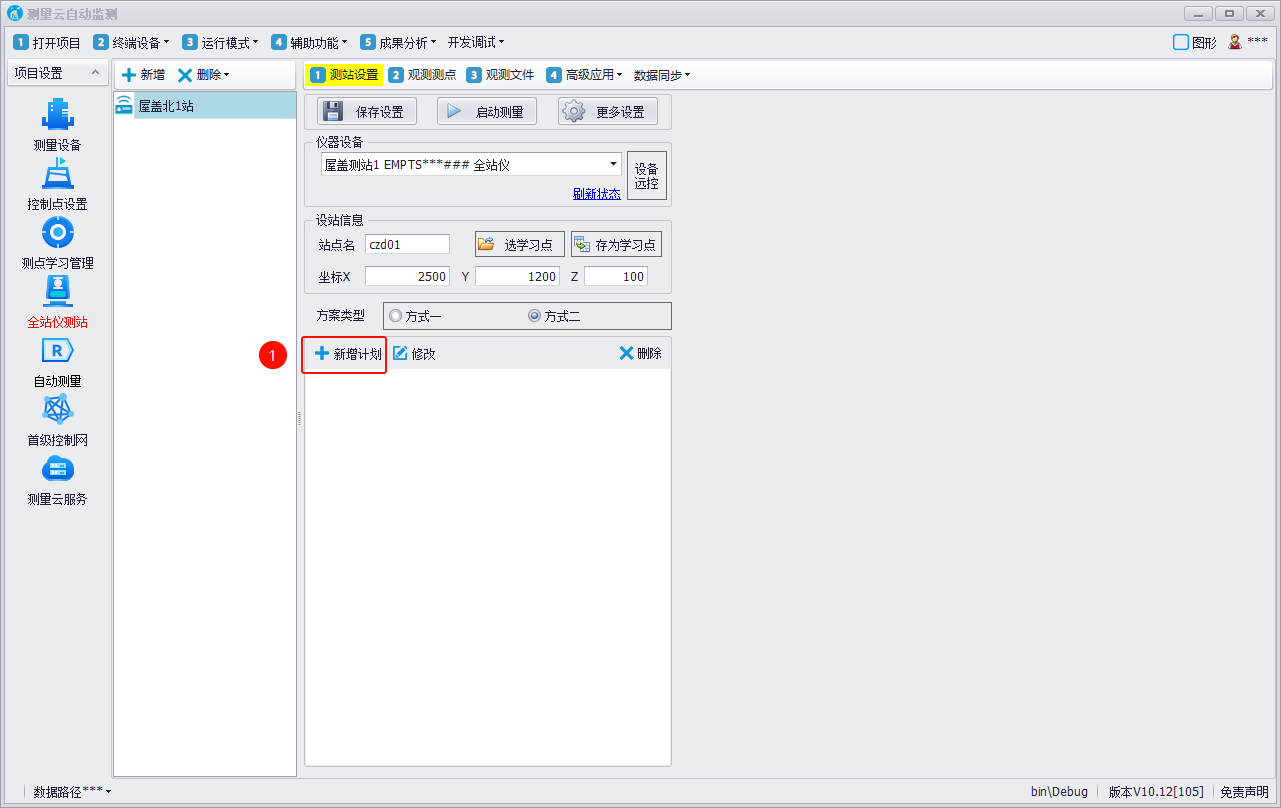Select the 方式二 radio button

pyautogui.click(x=534, y=316)
